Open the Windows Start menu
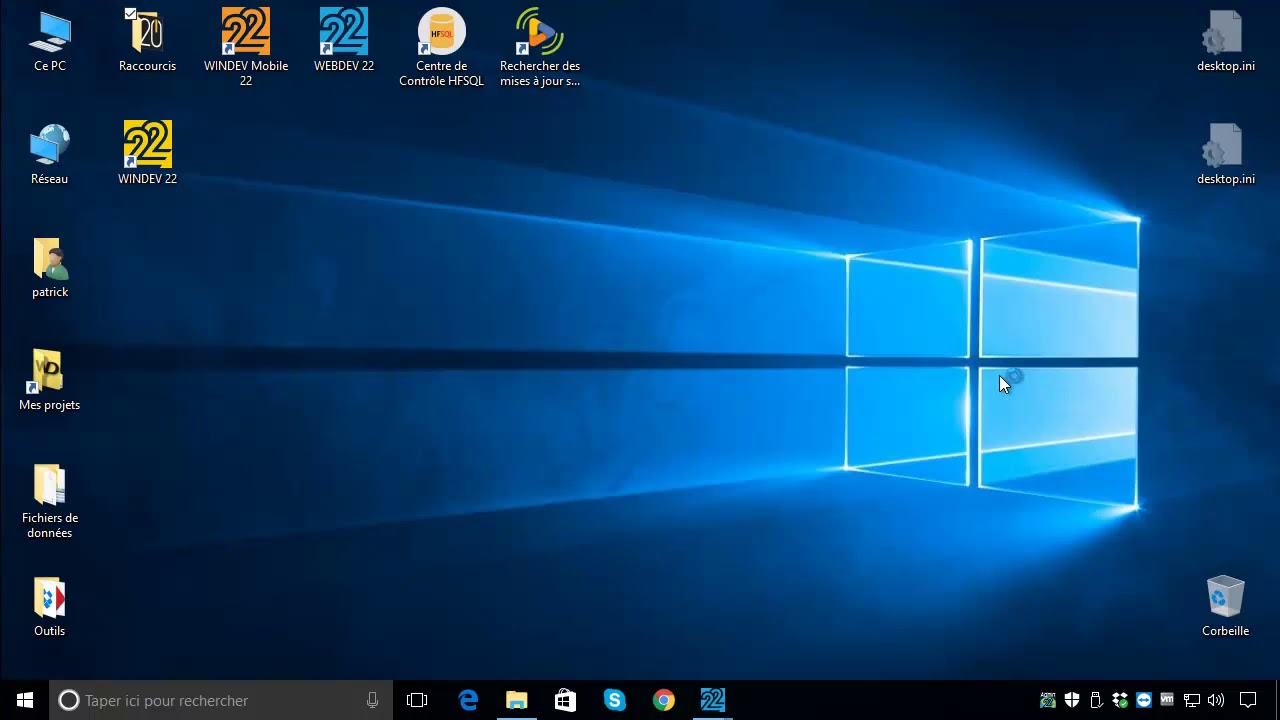The image size is (1280, 720). (25, 700)
